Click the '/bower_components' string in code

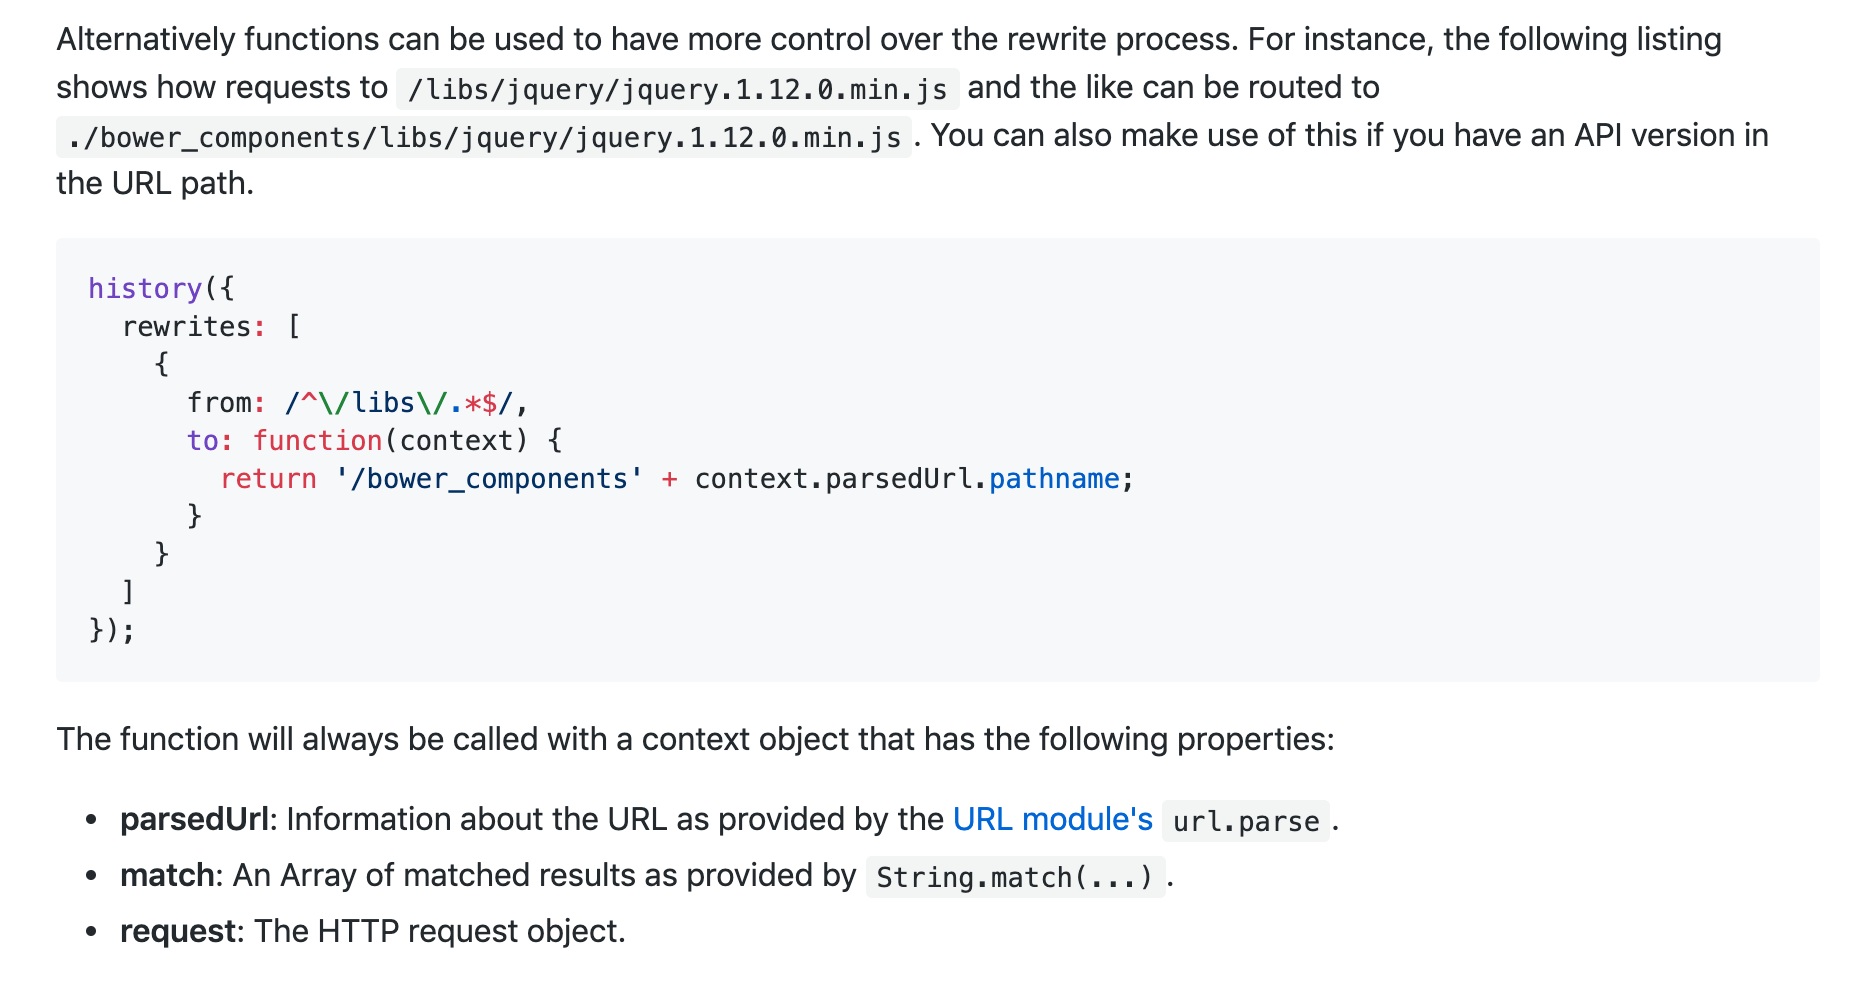489,479
